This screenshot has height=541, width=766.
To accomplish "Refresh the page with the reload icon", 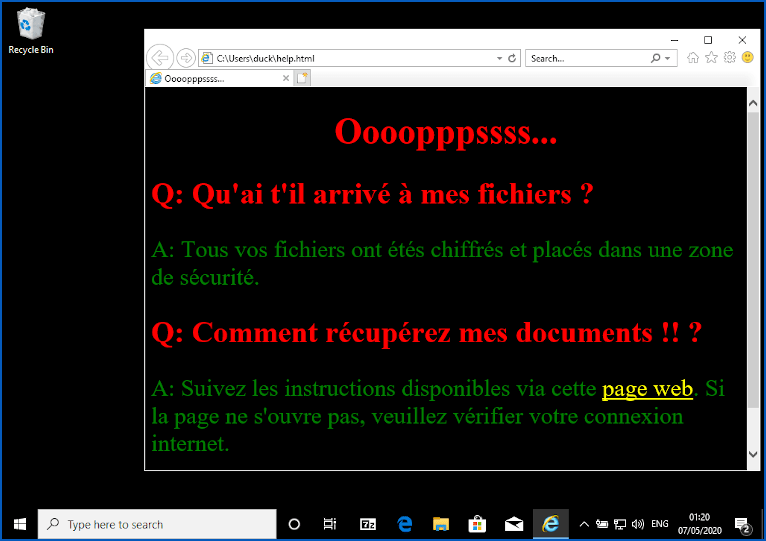I will point(512,59).
